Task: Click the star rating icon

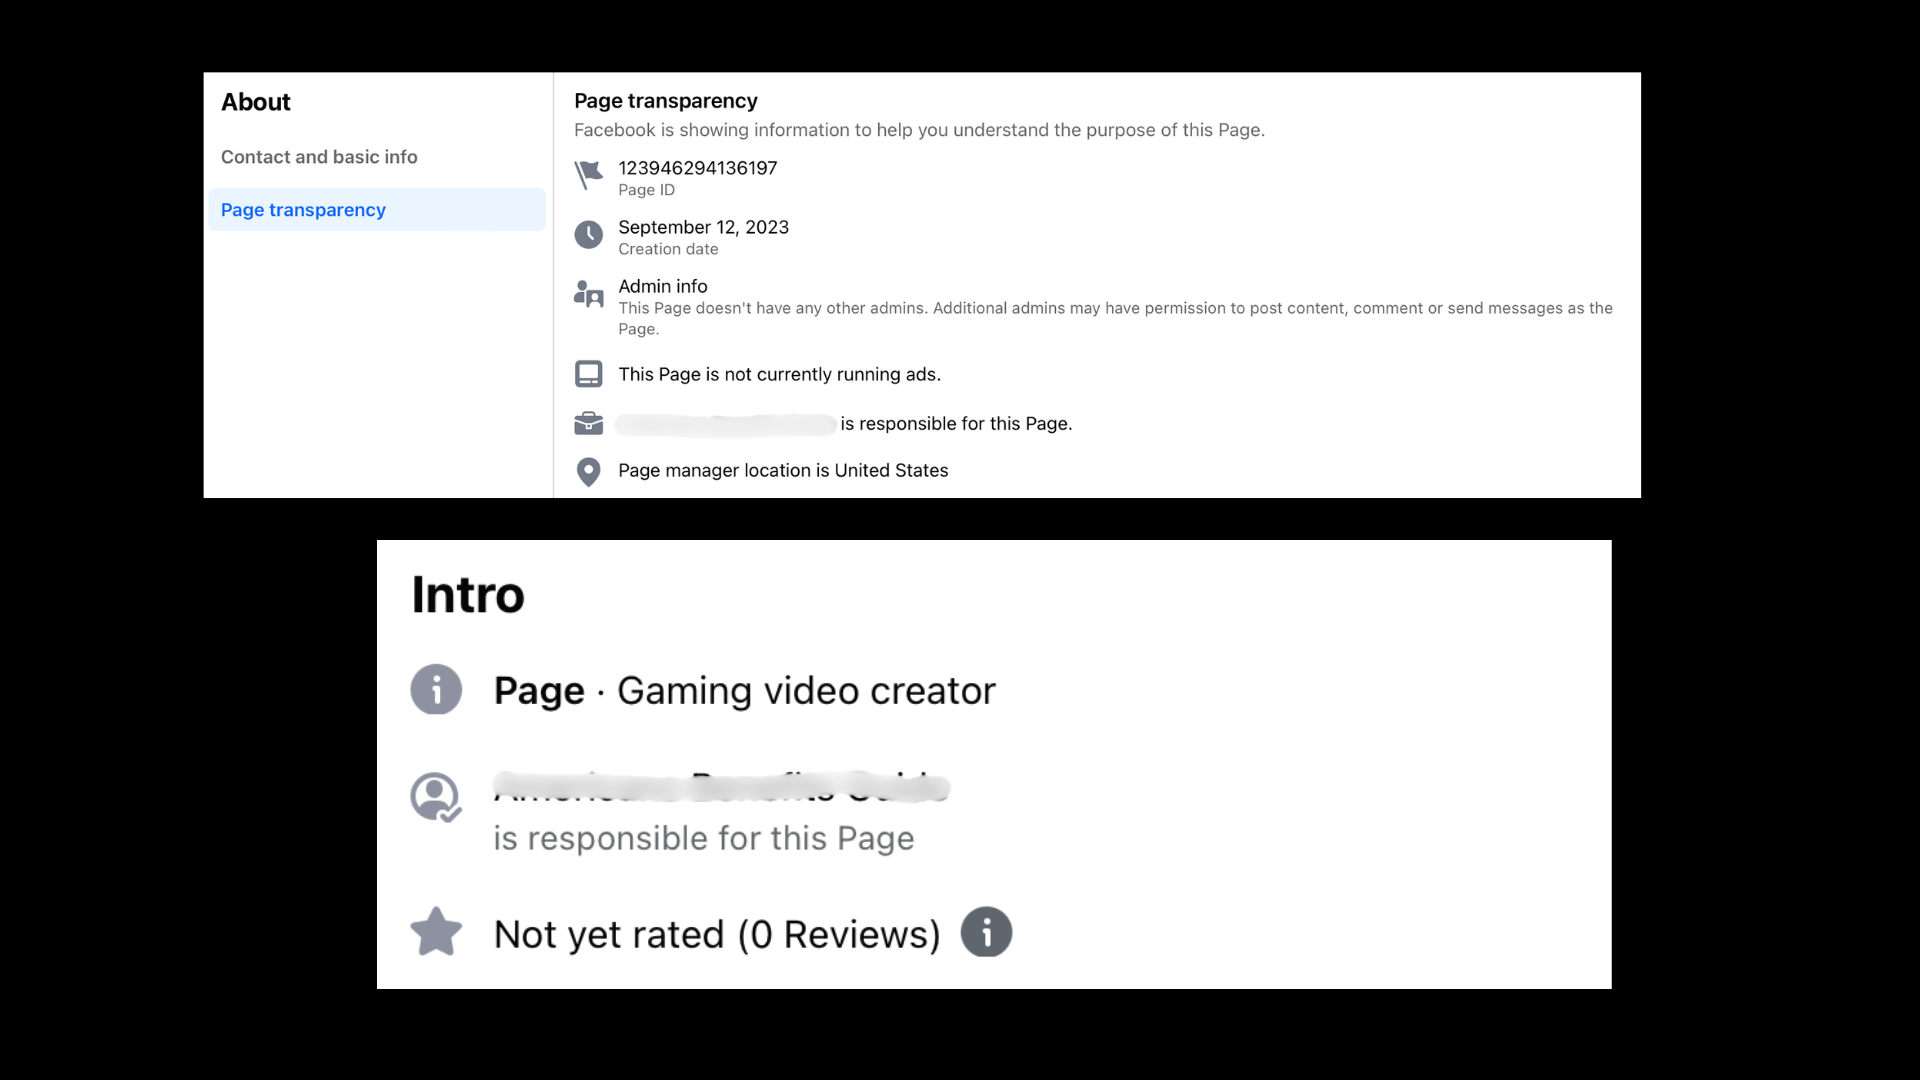Action: click(436, 932)
